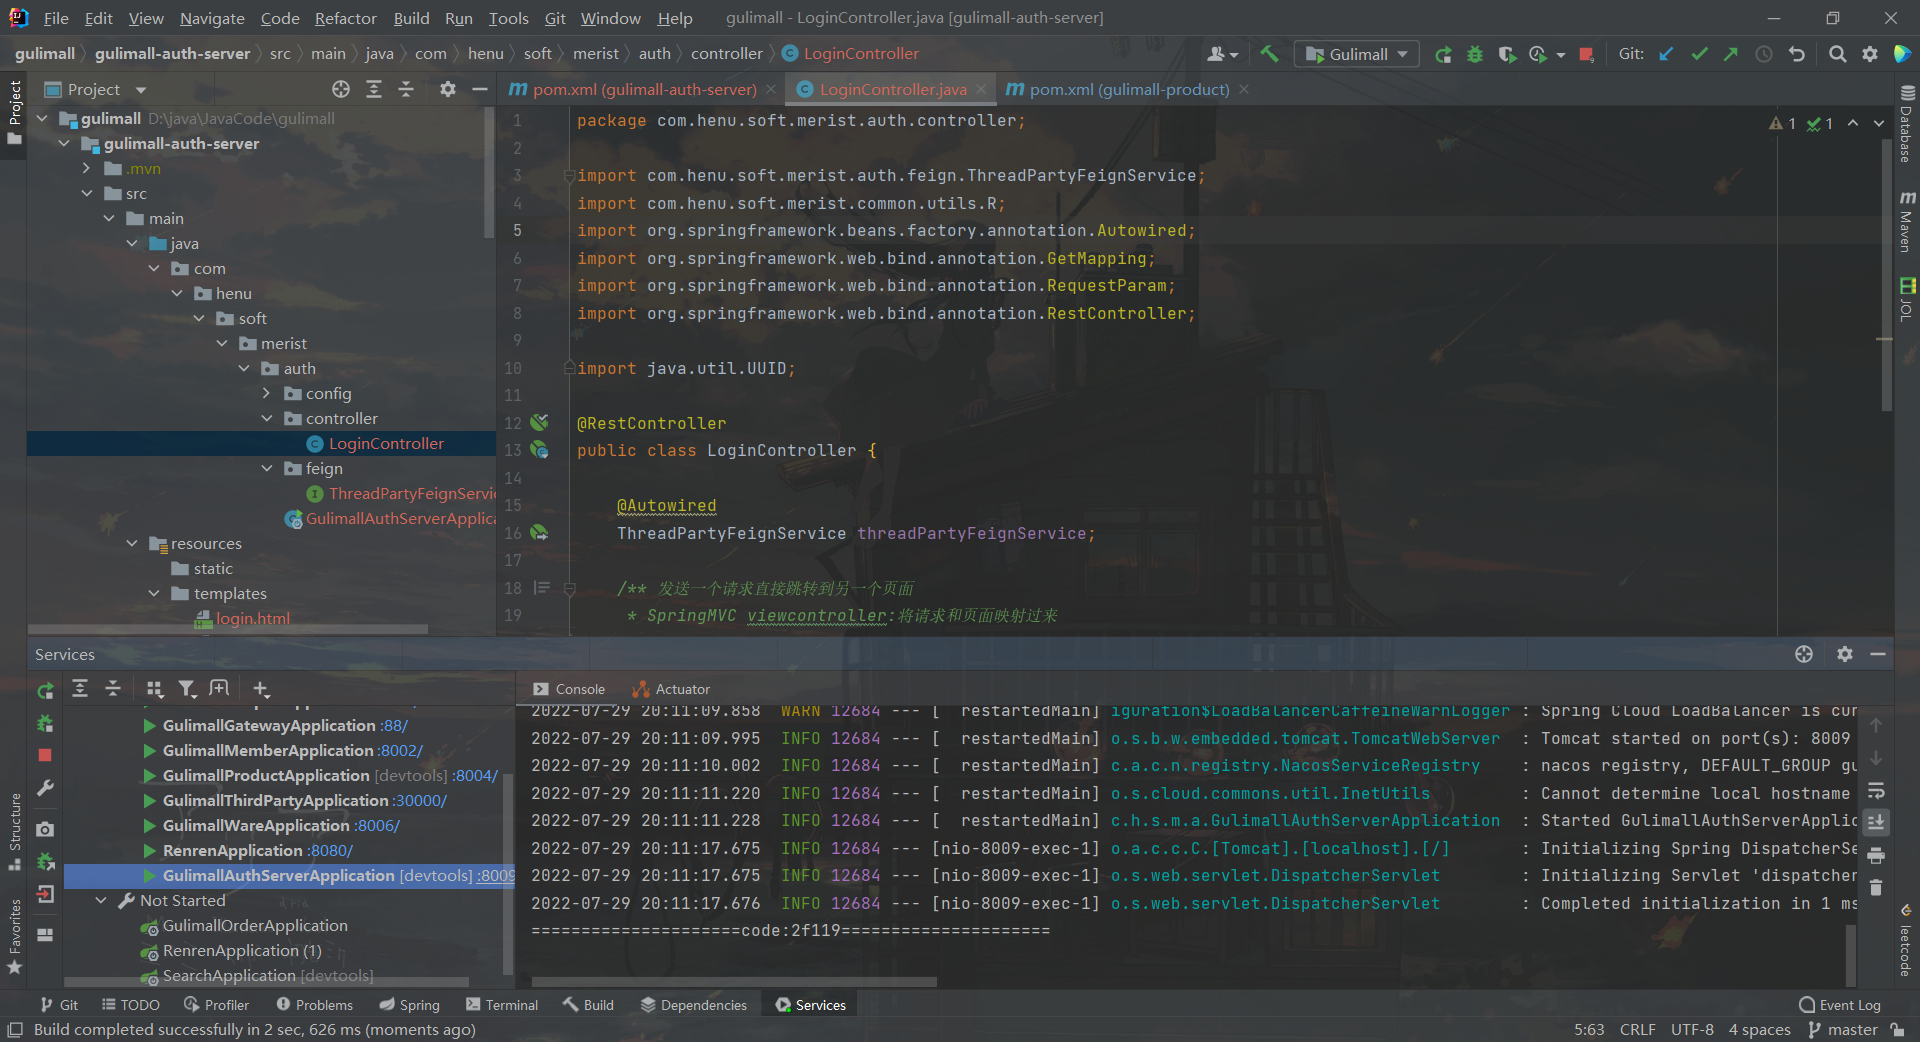Rollback changes with undo icon
Image resolution: width=1920 pixels, height=1042 pixels.
1797,54
